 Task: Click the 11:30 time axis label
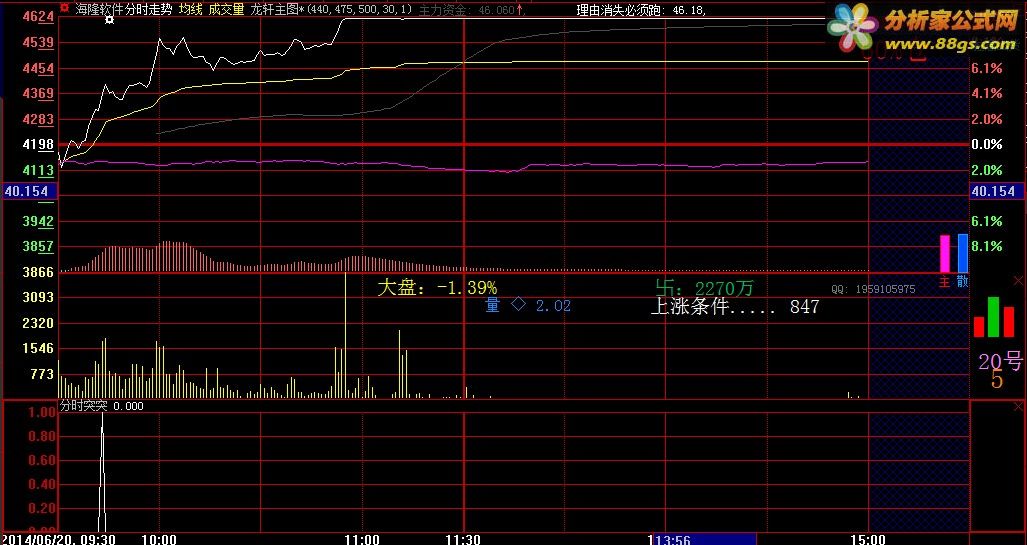463,539
